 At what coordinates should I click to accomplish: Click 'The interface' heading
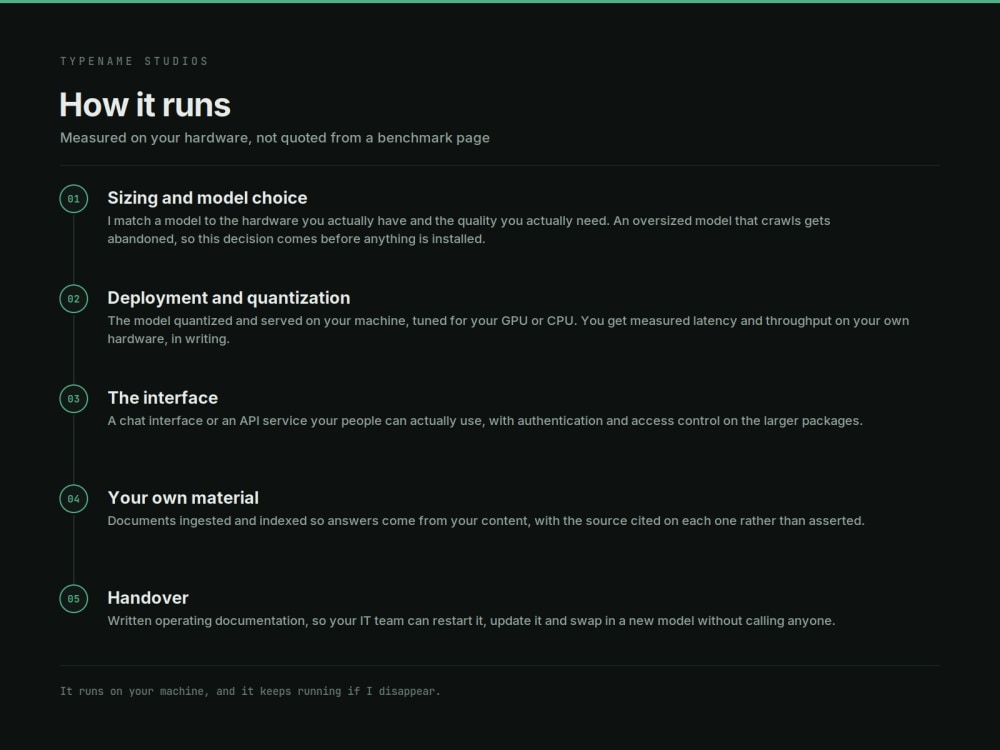[x=163, y=398]
